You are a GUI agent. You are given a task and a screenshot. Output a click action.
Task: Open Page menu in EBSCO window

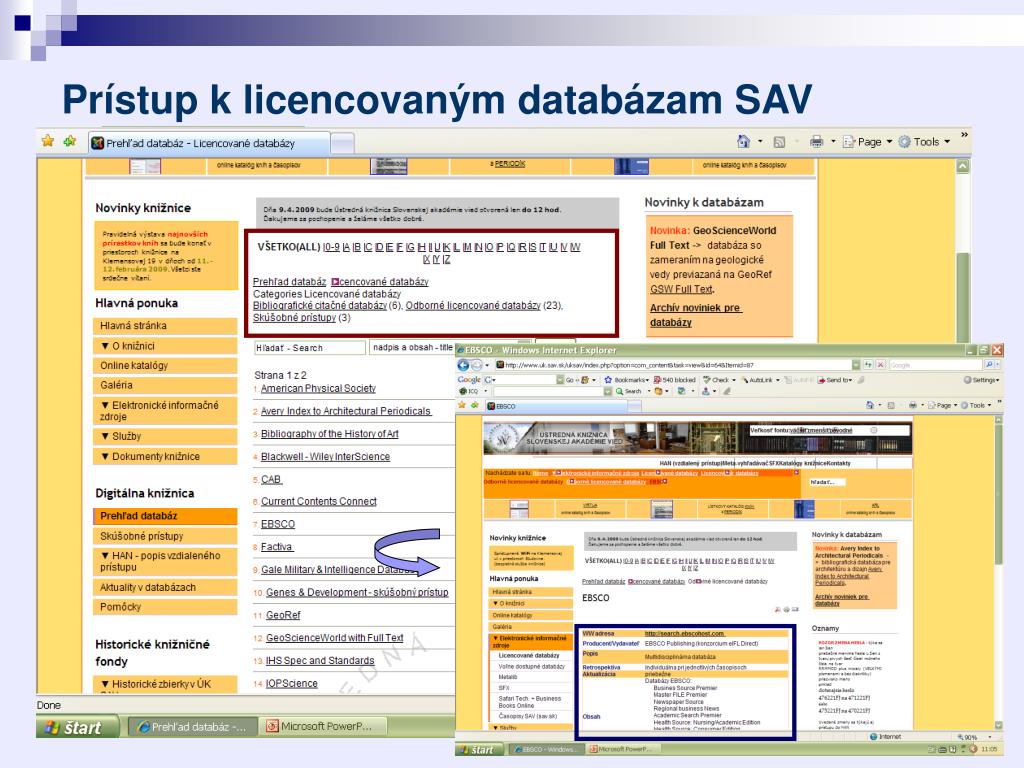942,405
